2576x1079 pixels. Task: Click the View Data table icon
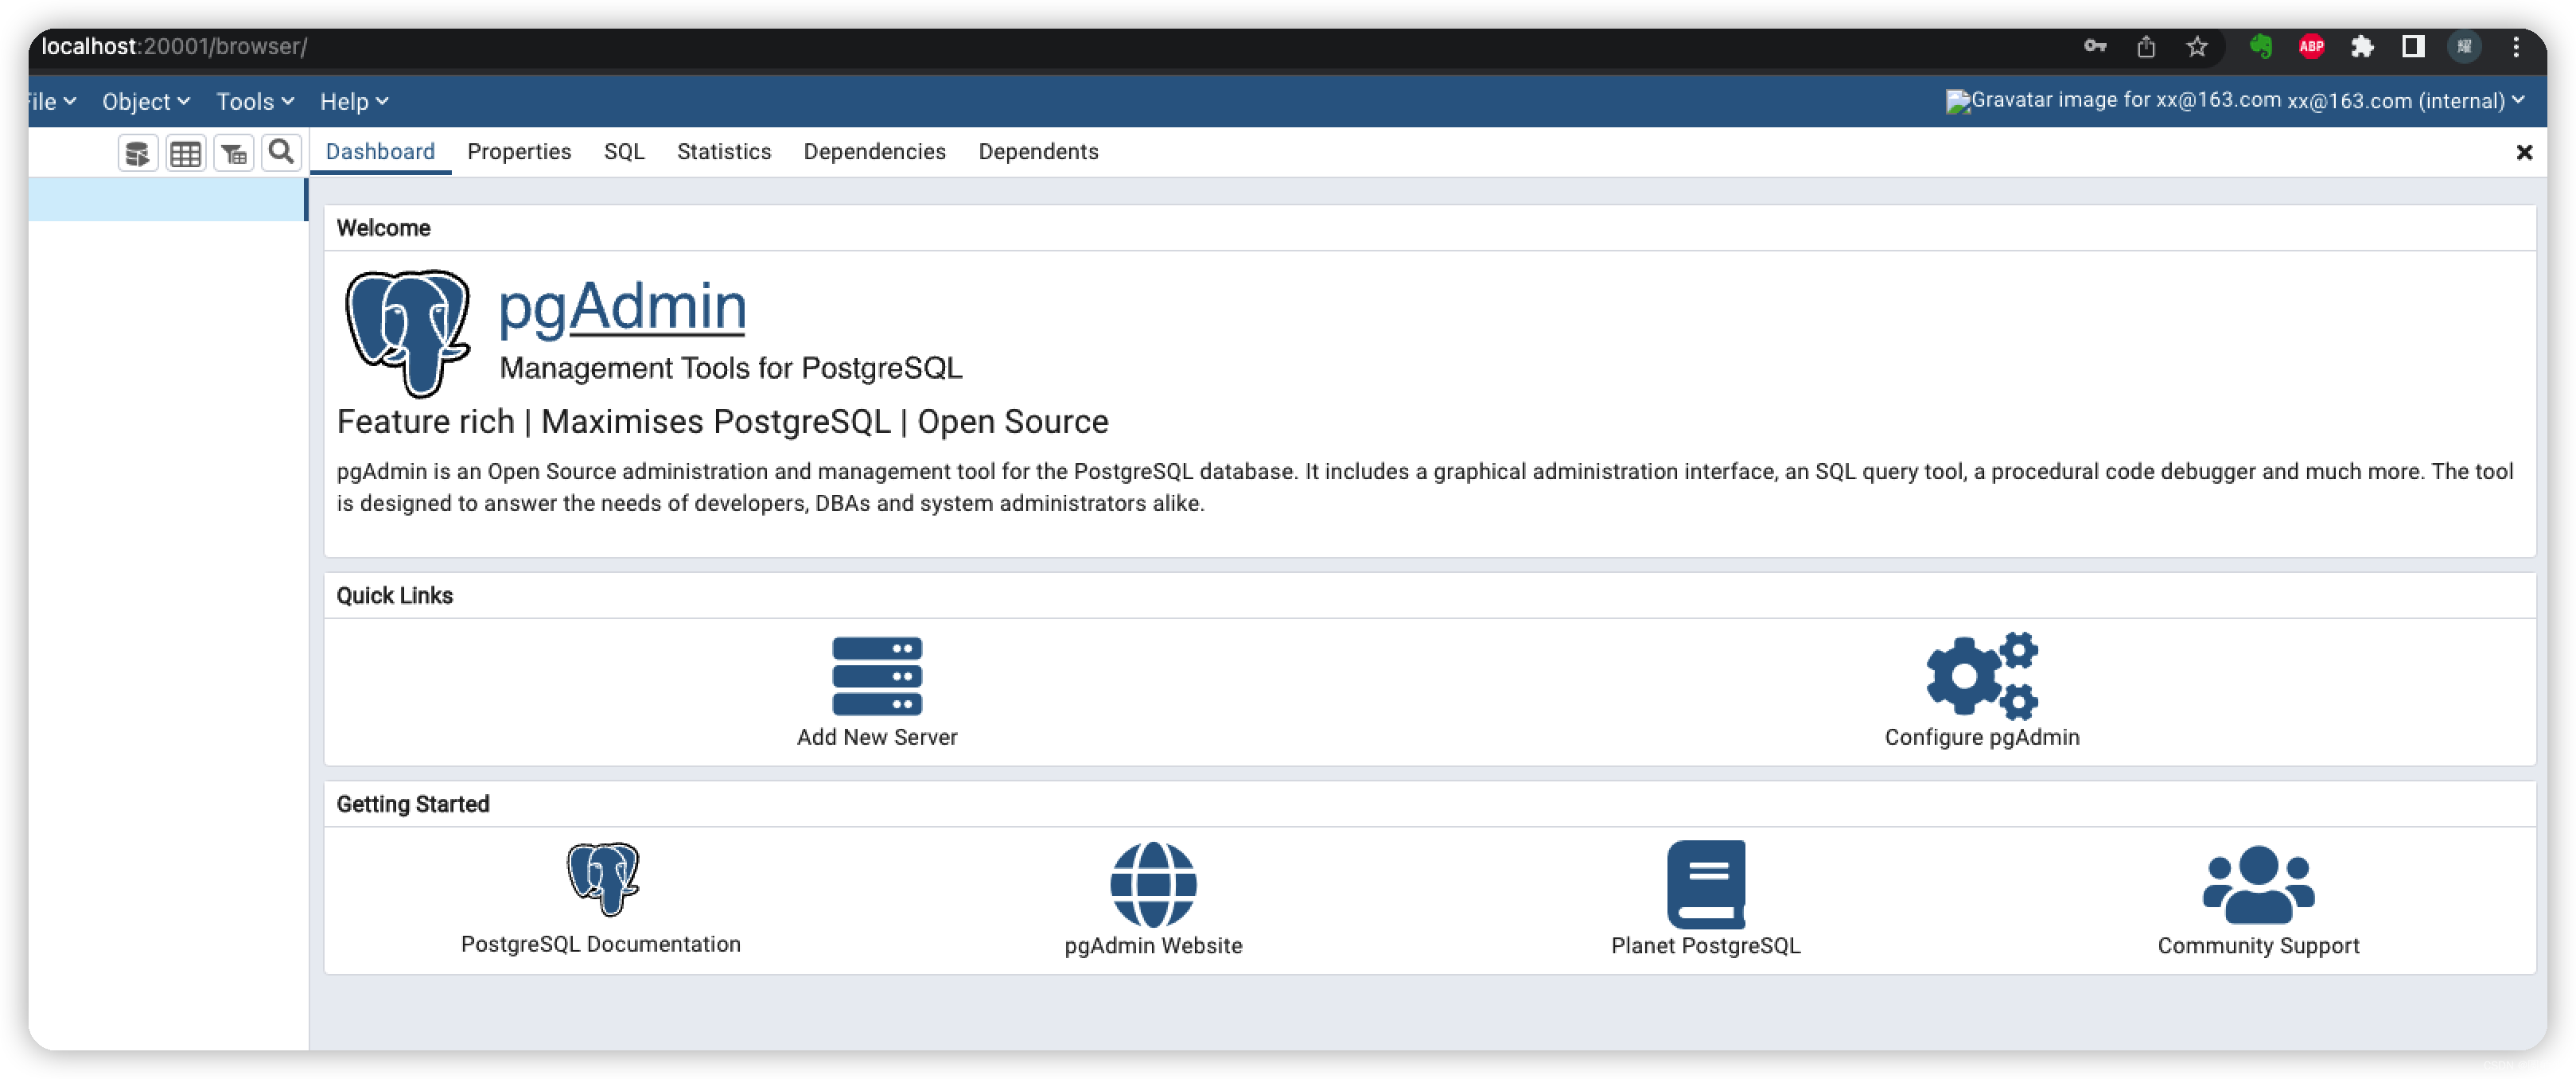(x=185, y=153)
